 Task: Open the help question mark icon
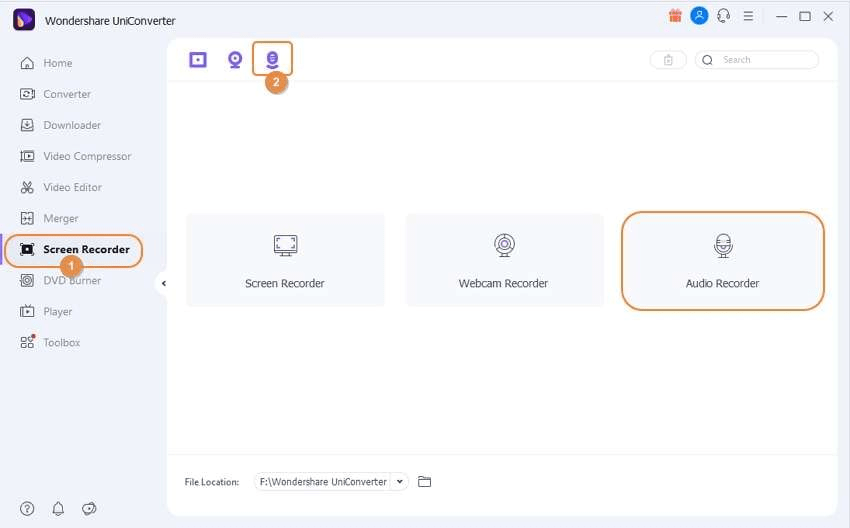click(x=27, y=508)
